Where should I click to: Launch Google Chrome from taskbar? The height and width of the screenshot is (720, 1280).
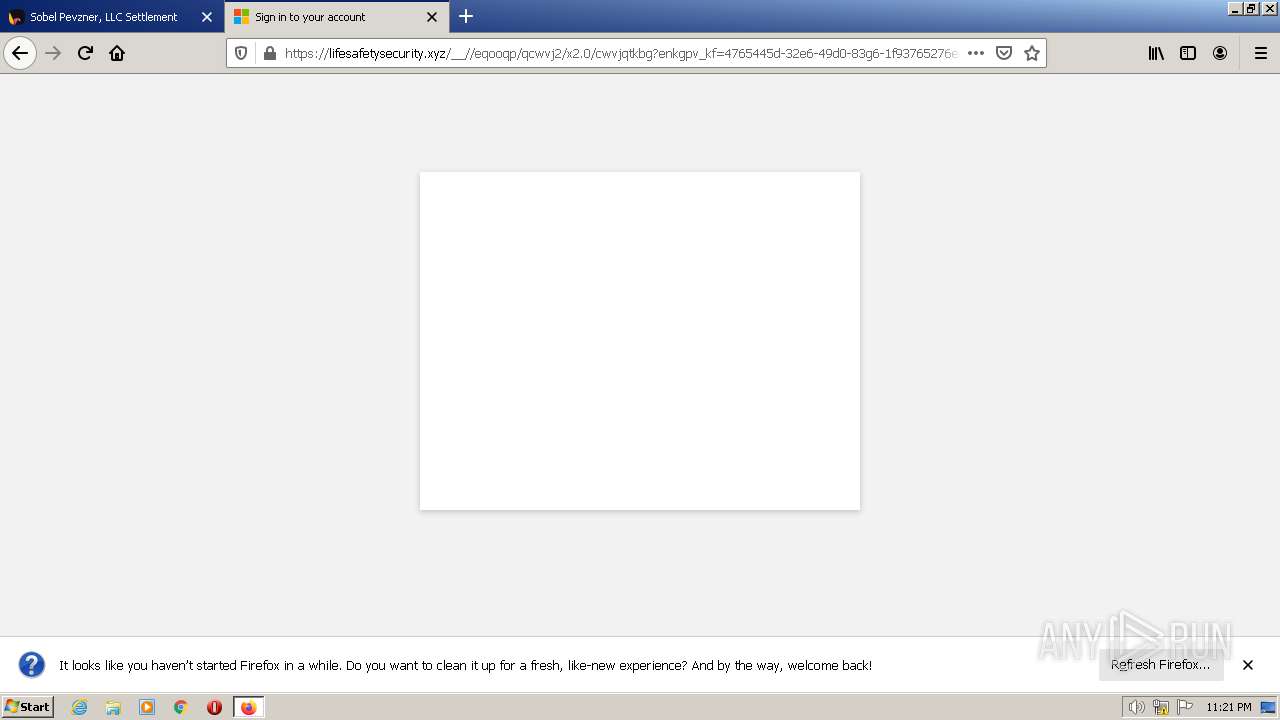[x=181, y=707]
